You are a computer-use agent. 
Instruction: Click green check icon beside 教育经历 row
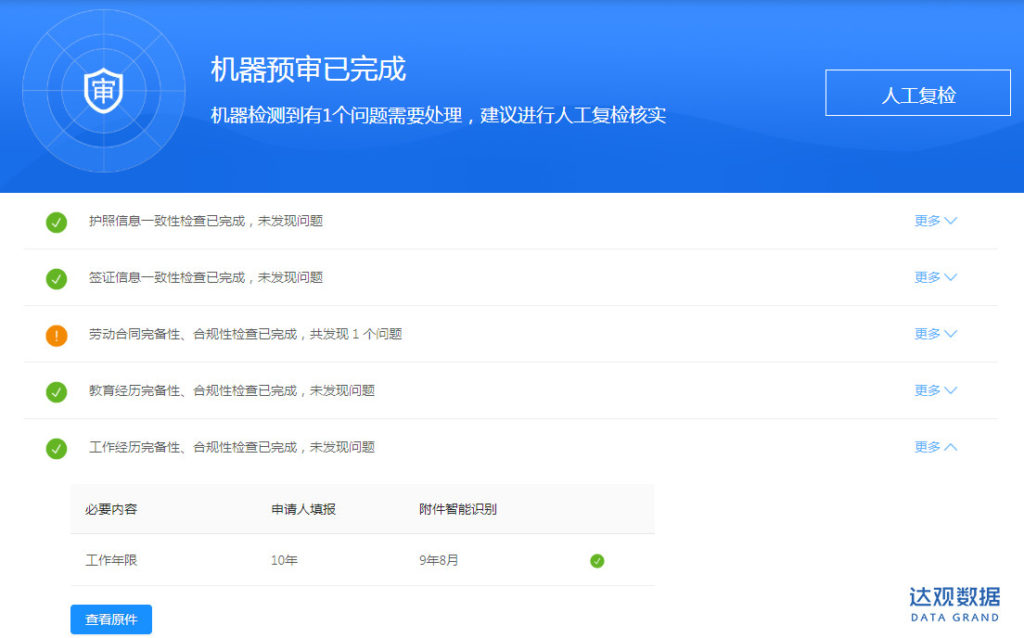coord(56,391)
